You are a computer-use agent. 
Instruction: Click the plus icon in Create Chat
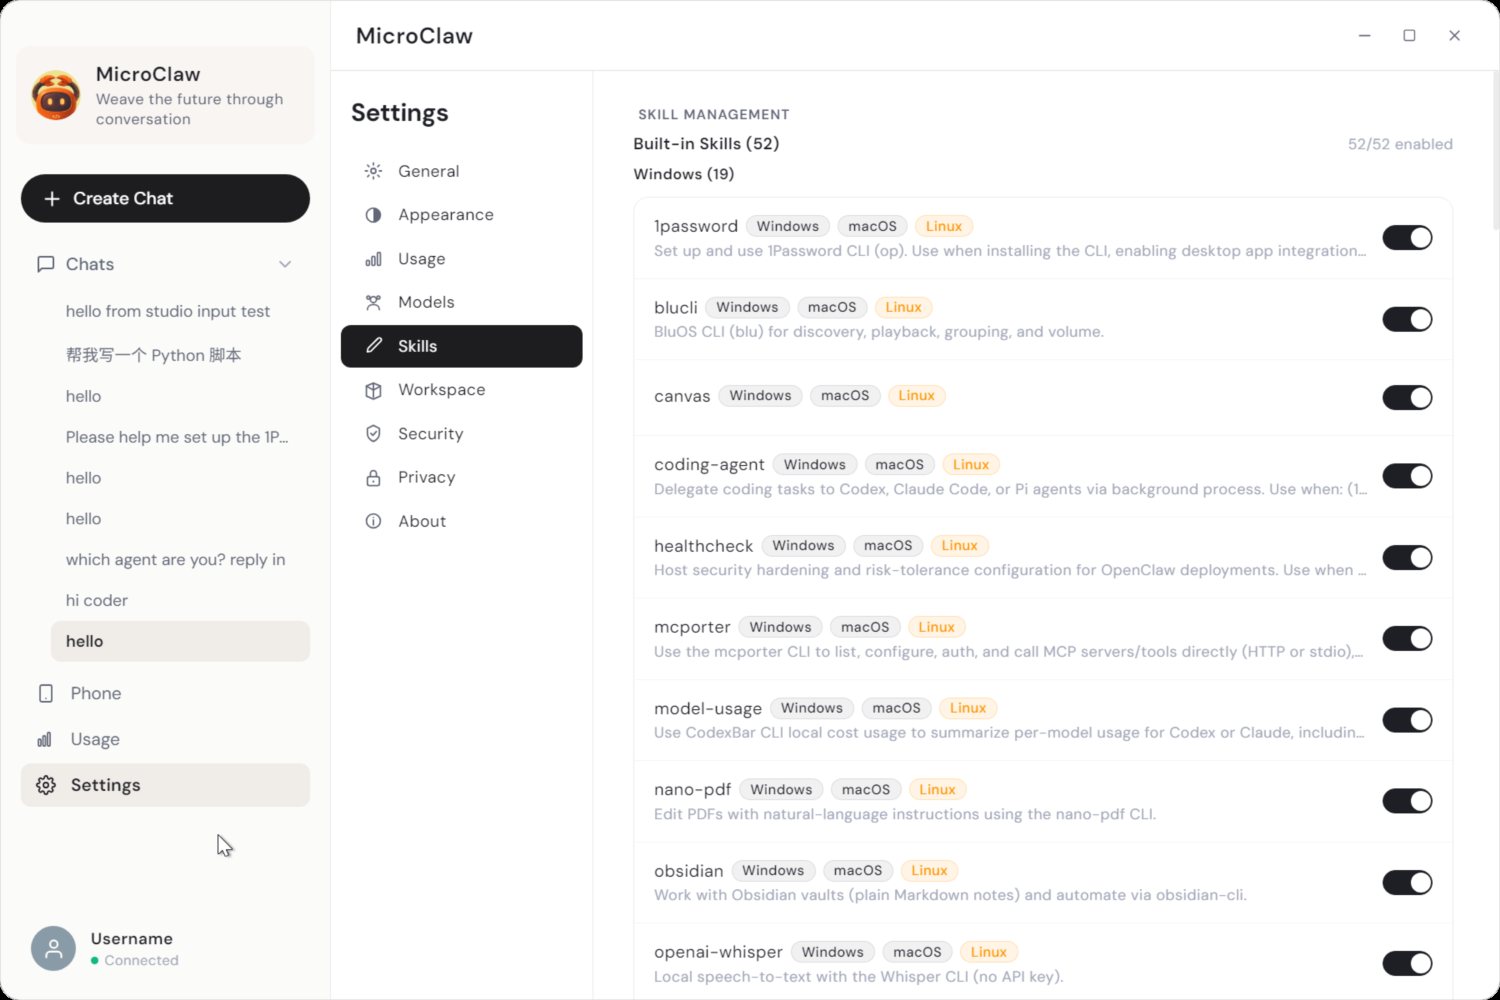[52, 199]
